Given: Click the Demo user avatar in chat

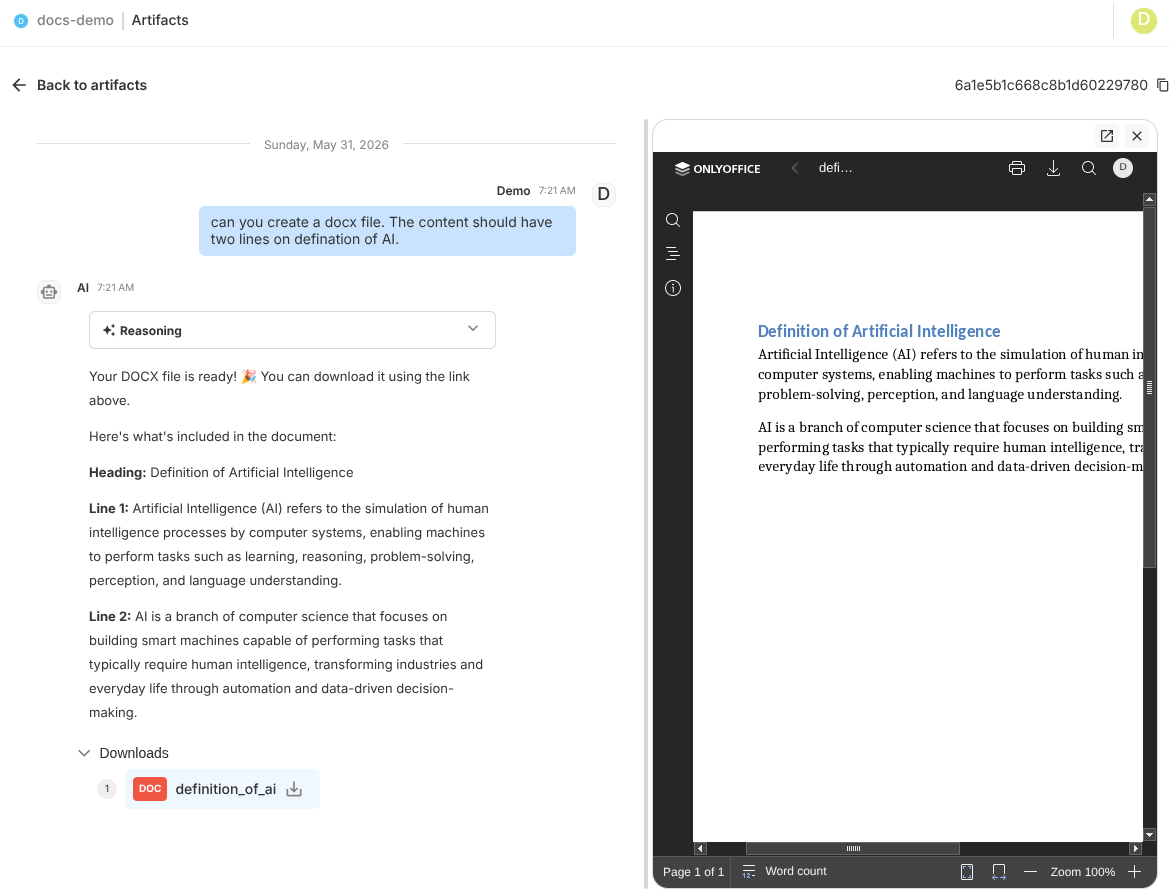Looking at the screenshot, I should coord(603,195).
